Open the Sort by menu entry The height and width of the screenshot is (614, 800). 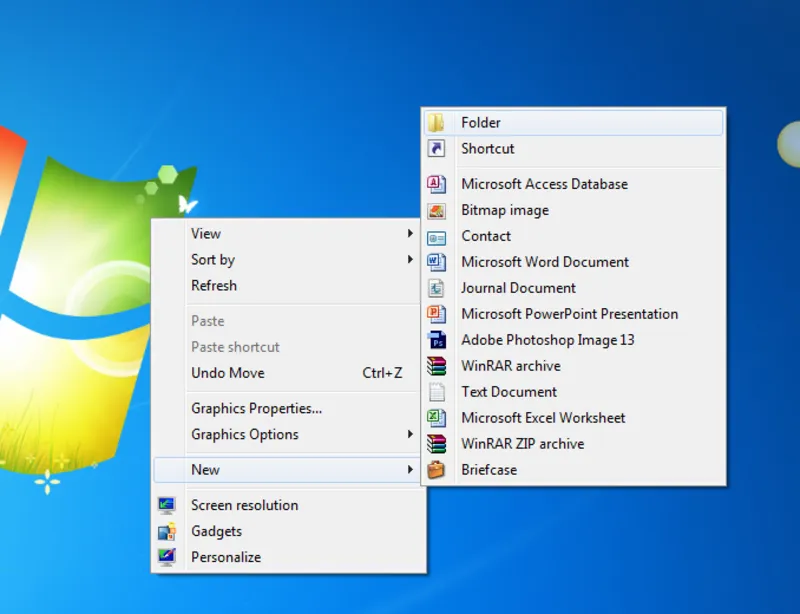point(288,260)
